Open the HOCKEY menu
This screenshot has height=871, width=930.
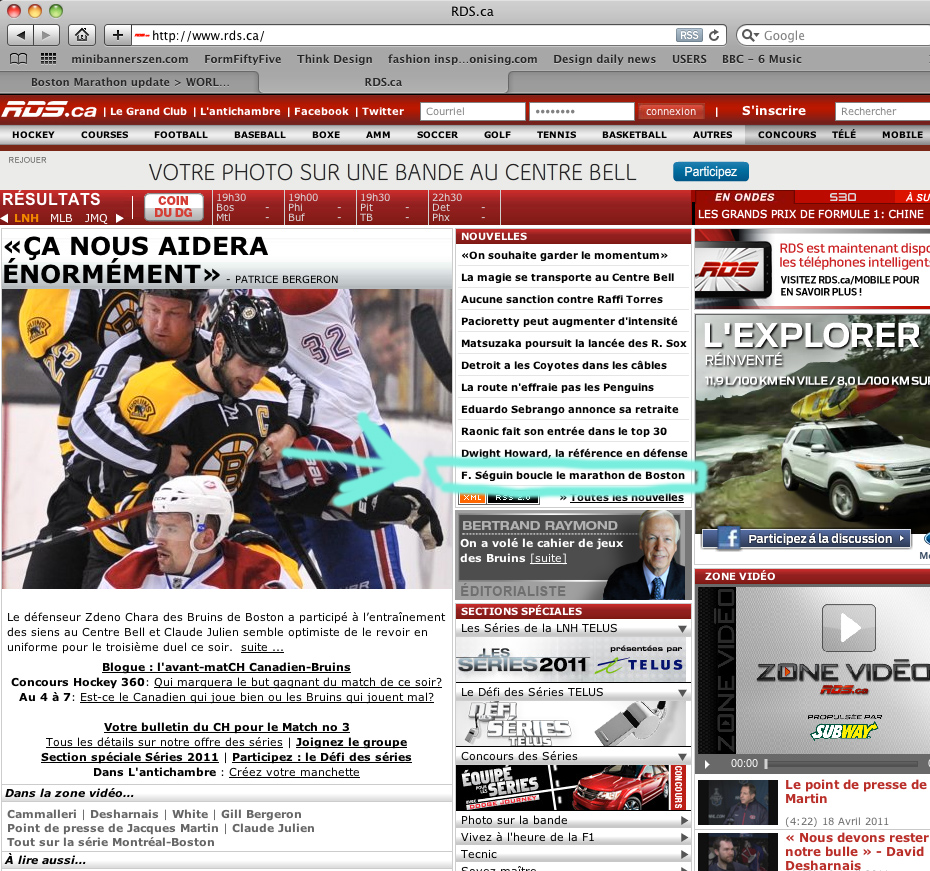click(33, 135)
